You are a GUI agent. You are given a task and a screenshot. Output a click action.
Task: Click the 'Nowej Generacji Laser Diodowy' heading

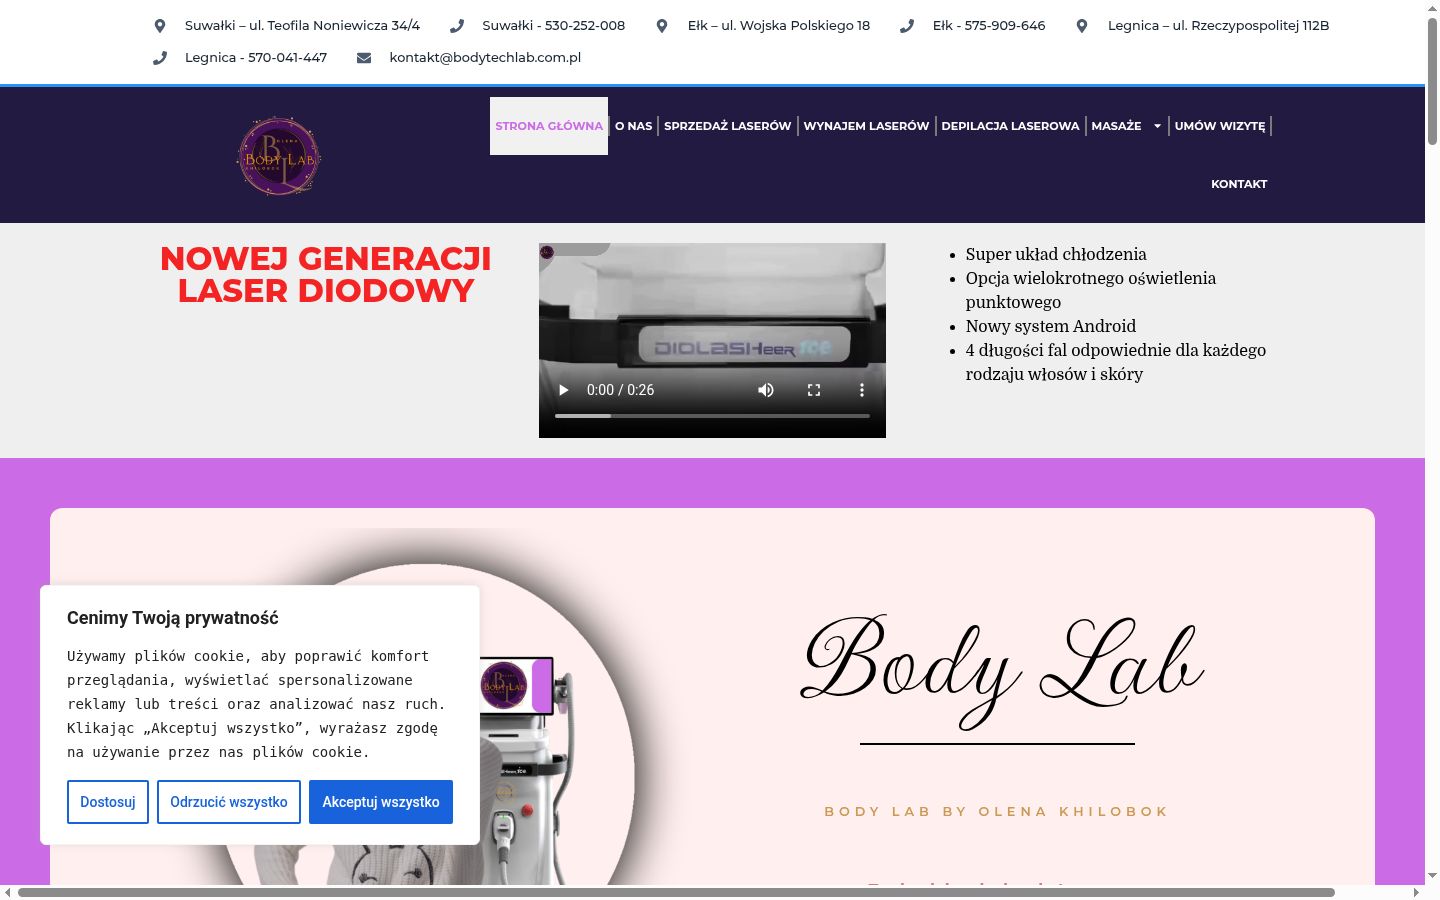[326, 275]
